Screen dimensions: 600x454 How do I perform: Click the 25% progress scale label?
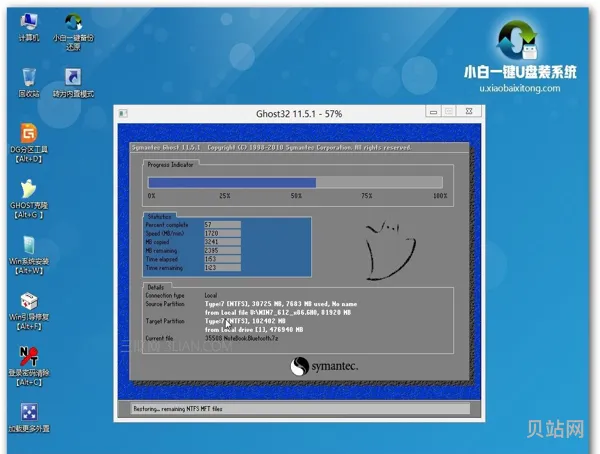(225, 196)
